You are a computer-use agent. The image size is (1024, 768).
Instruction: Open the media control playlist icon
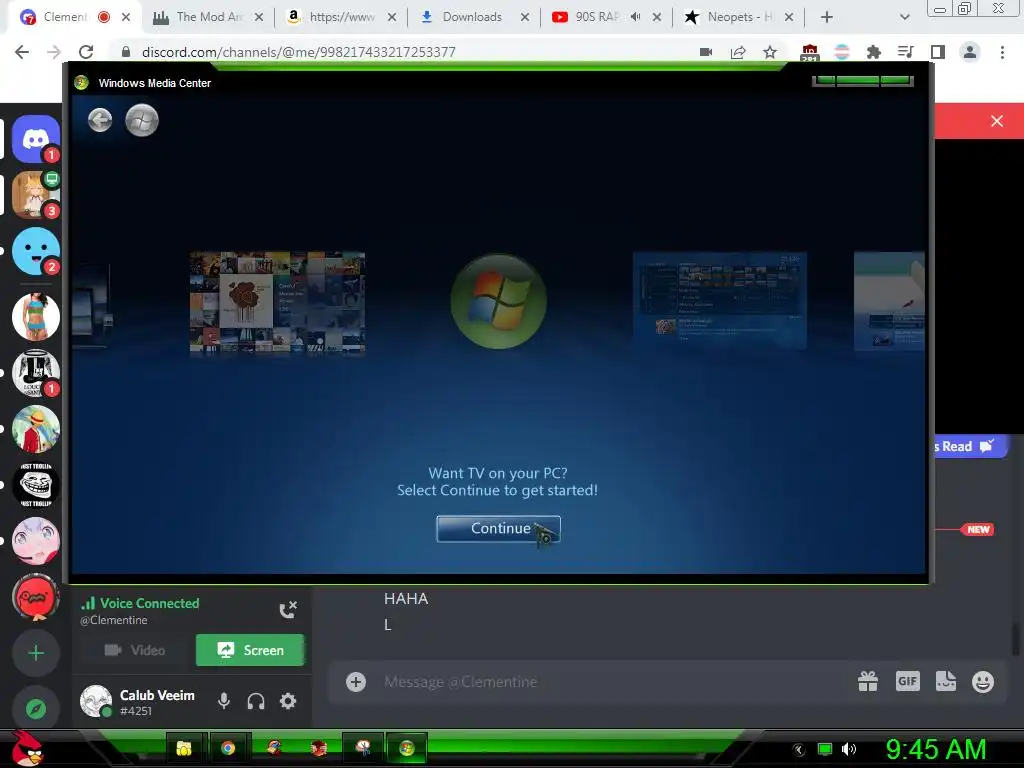click(906, 52)
